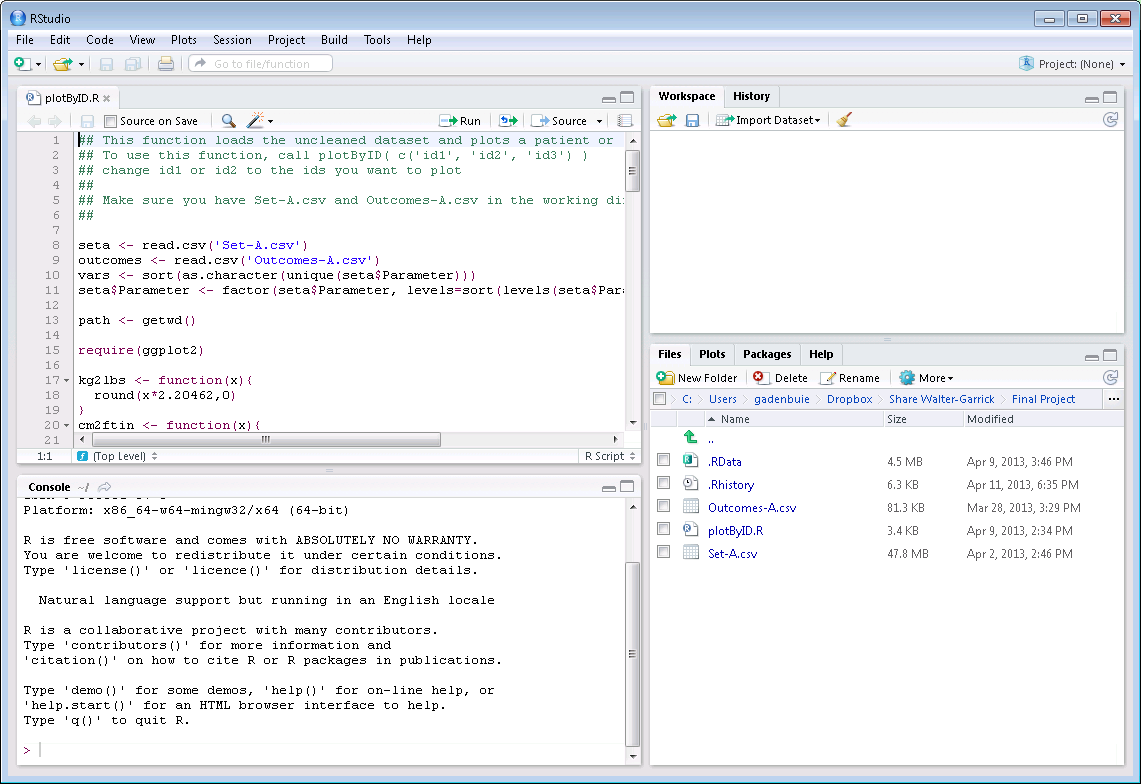This screenshot has width=1141, height=784.
Task: Open the File menu
Action: click(x=25, y=40)
